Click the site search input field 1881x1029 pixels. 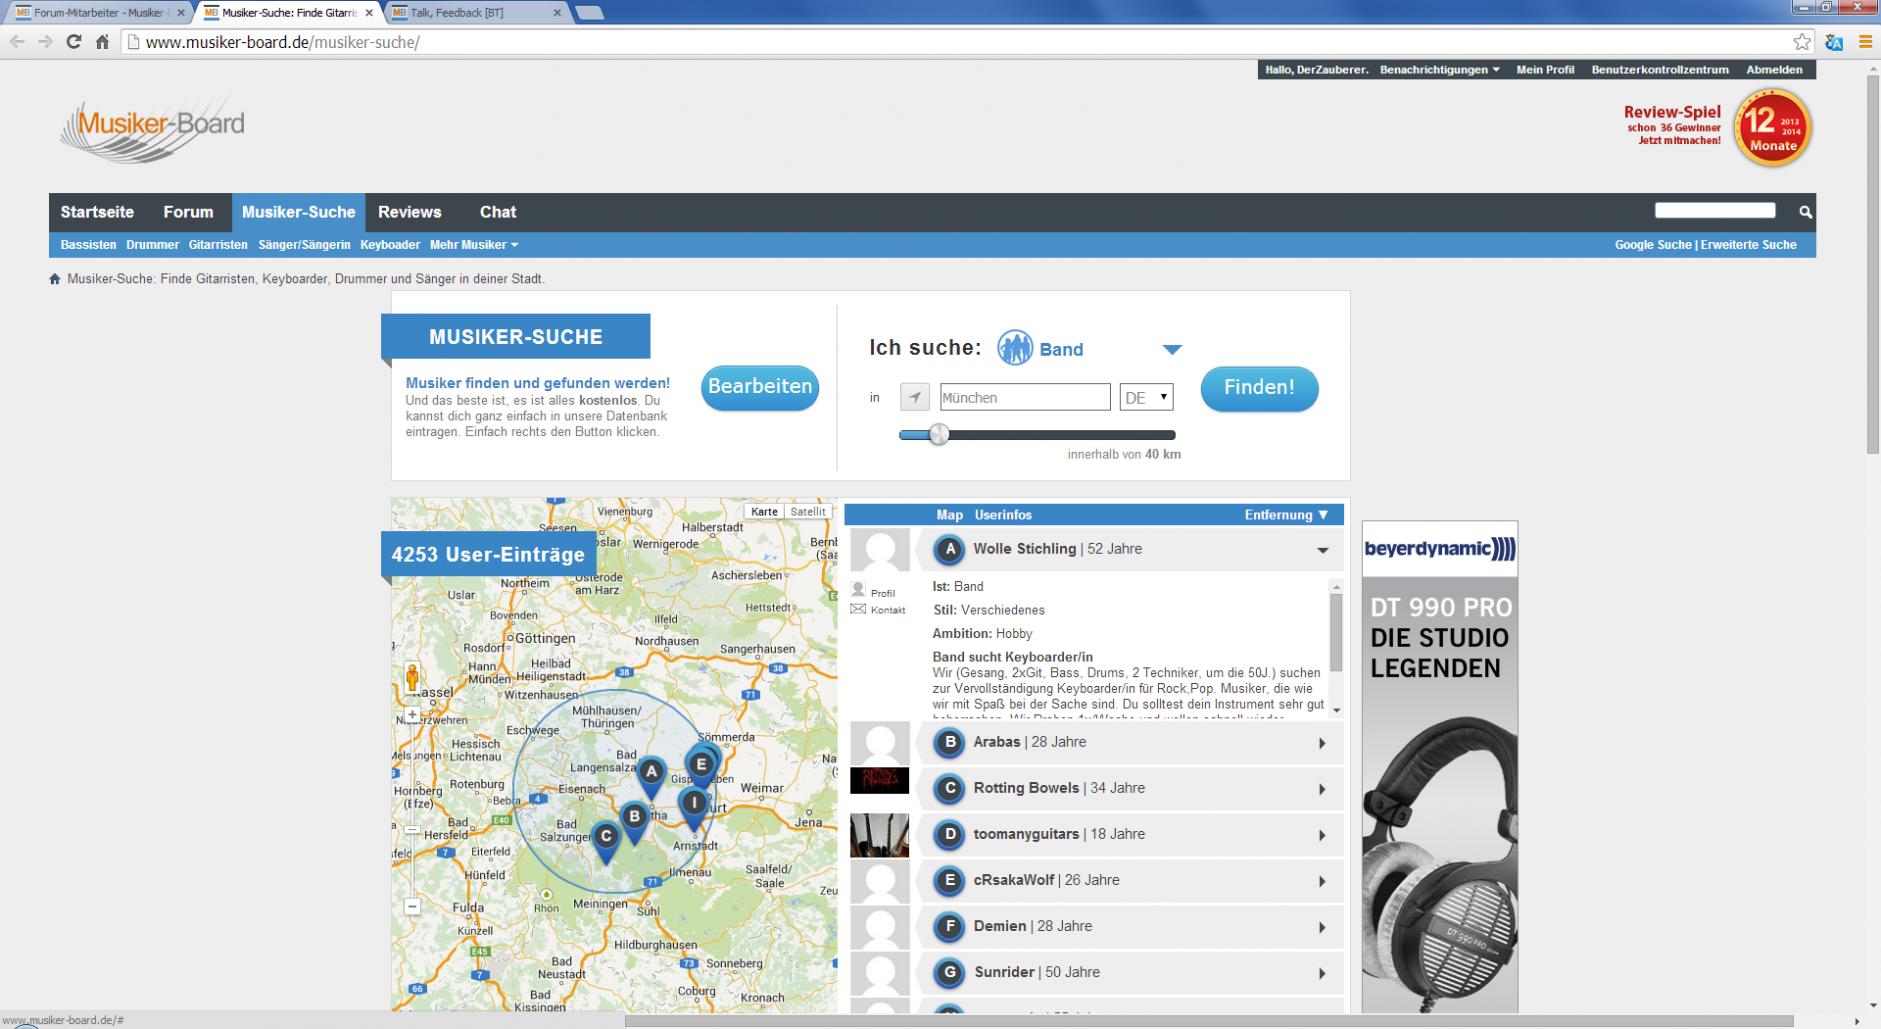(1715, 210)
